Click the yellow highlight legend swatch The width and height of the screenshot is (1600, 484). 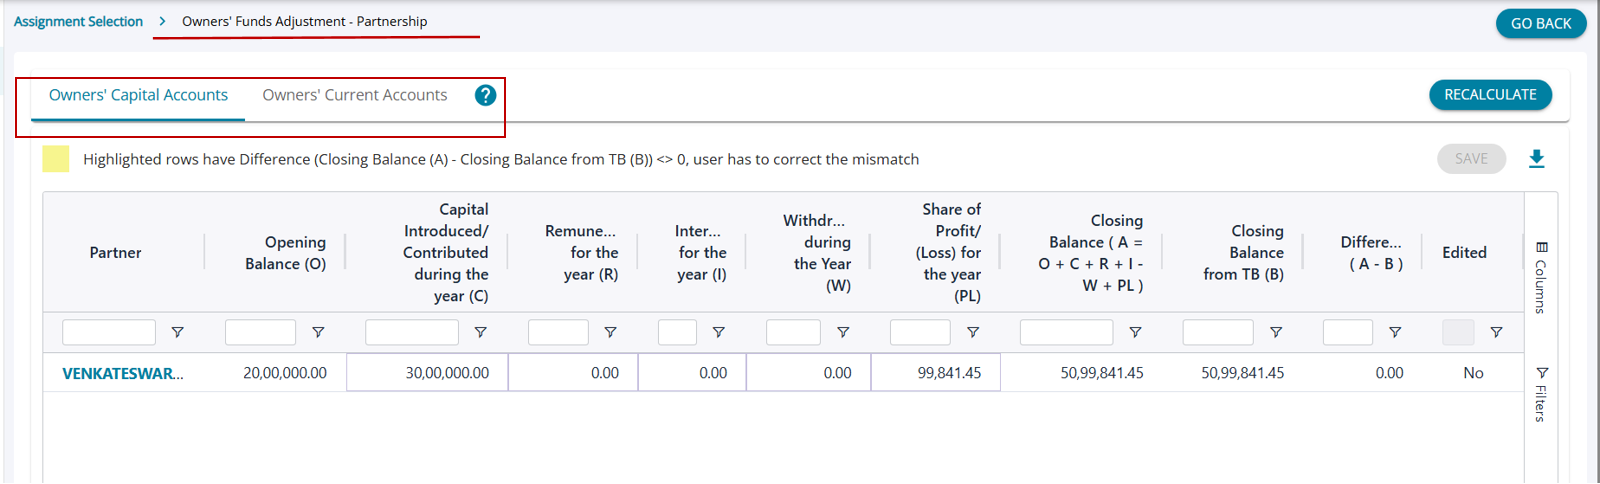[x=56, y=159]
